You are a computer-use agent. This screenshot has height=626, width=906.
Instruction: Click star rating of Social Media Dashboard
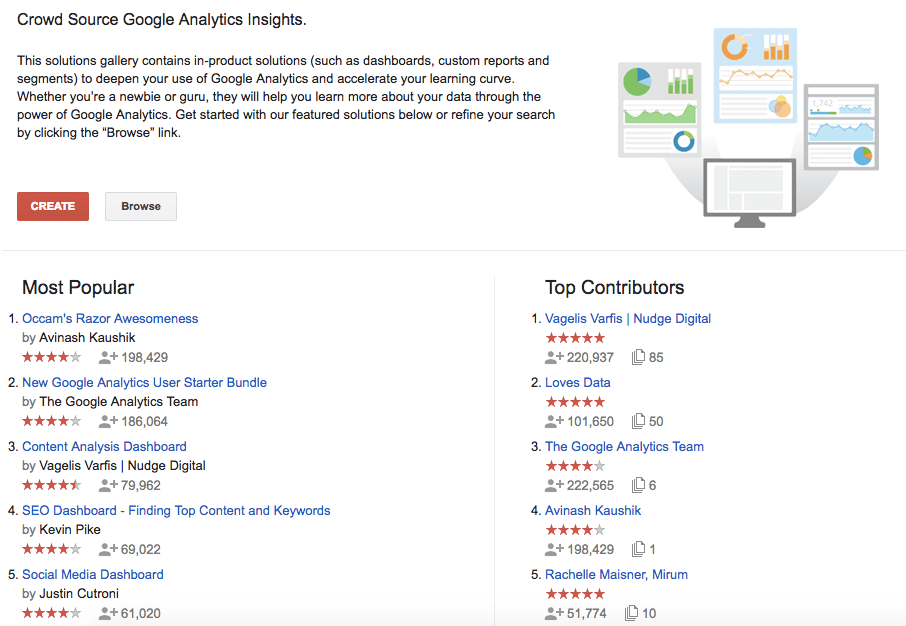pos(51,613)
